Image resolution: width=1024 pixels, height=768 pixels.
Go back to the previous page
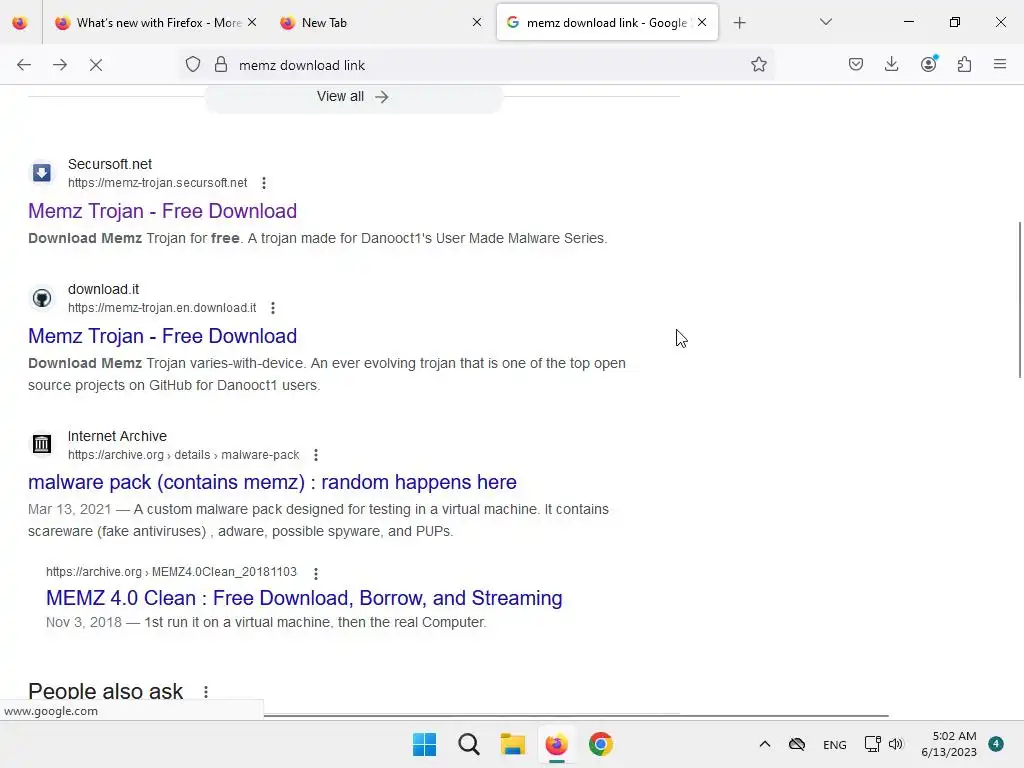pyautogui.click(x=24, y=65)
